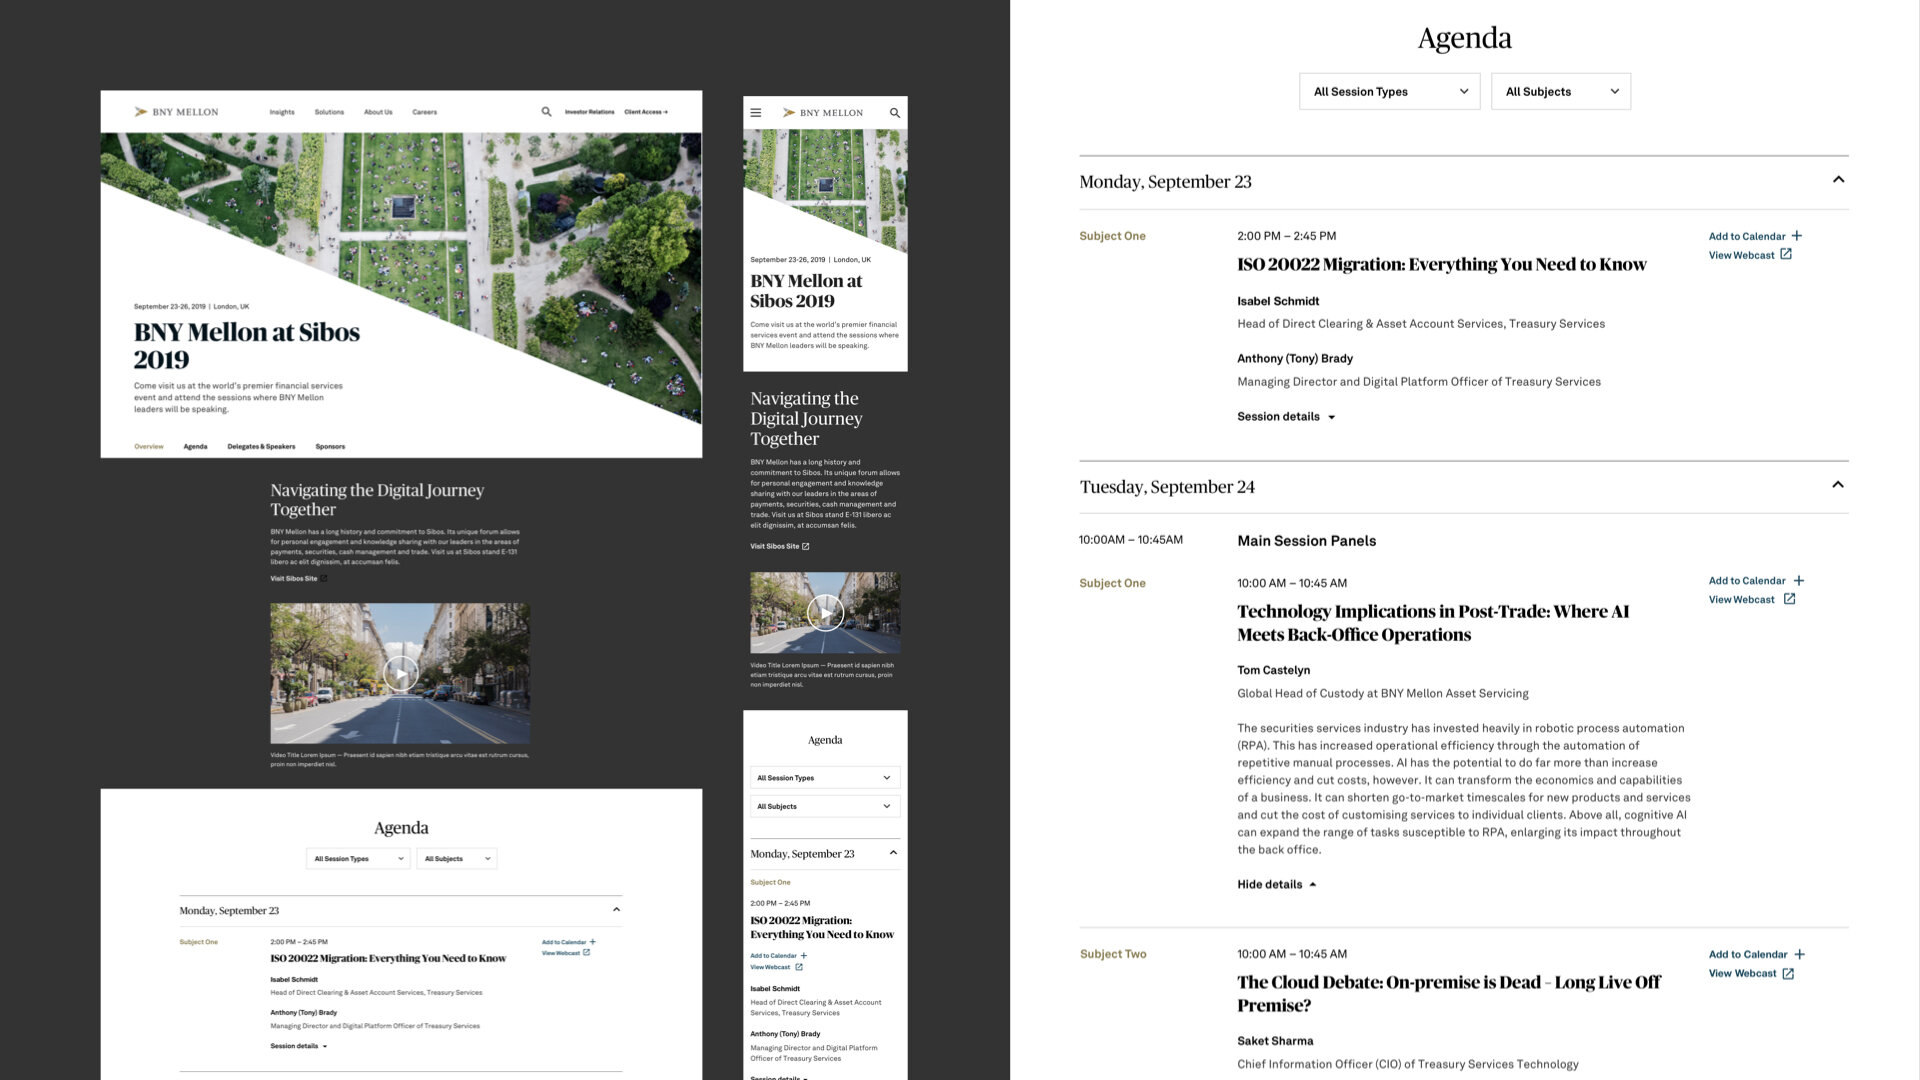Viewport: 1920px width, 1080px height.
Task: Select the Agenda tab in desktop hero
Action: pyautogui.click(x=195, y=447)
